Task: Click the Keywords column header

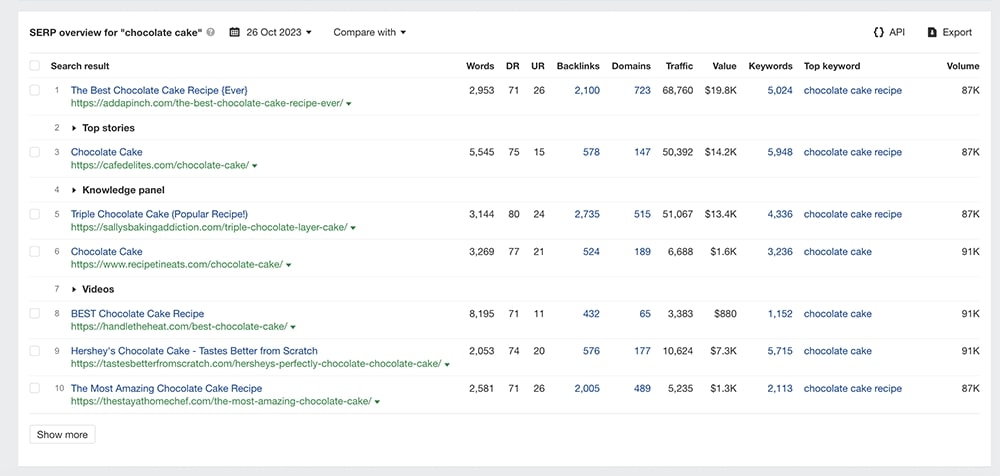Action: point(770,66)
